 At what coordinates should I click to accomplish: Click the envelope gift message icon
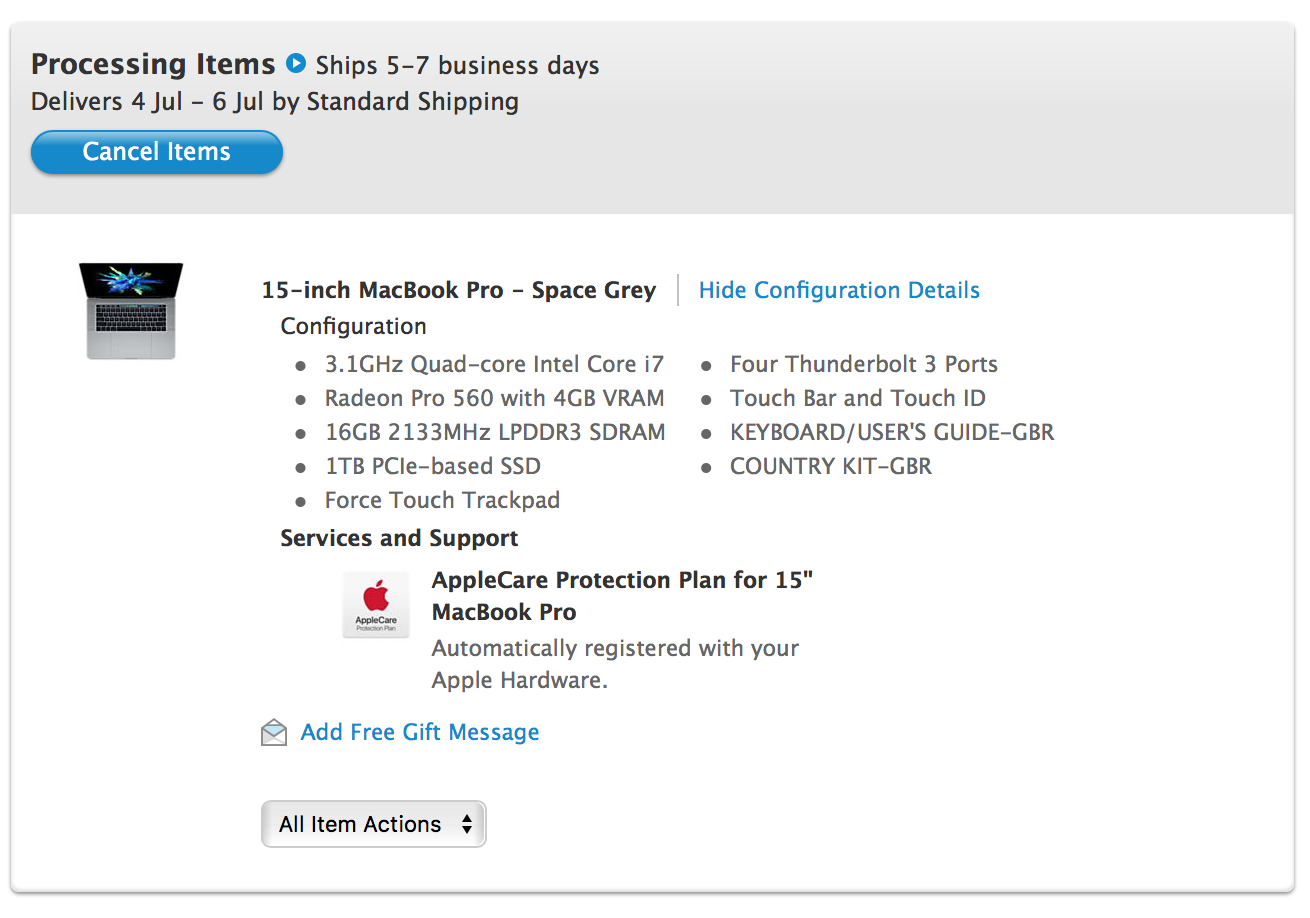(x=274, y=733)
